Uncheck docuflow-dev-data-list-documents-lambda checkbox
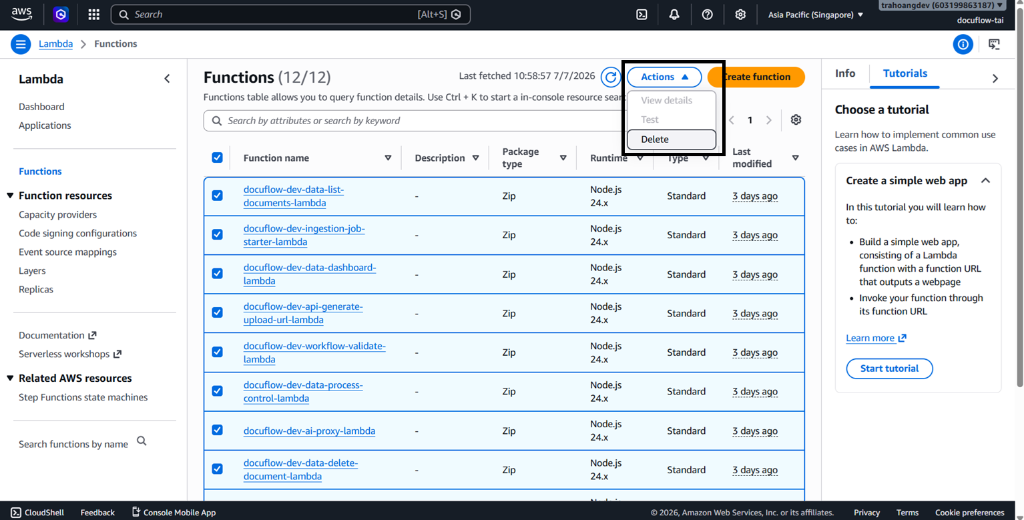1024x520 pixels. click(x=217, y=195)
